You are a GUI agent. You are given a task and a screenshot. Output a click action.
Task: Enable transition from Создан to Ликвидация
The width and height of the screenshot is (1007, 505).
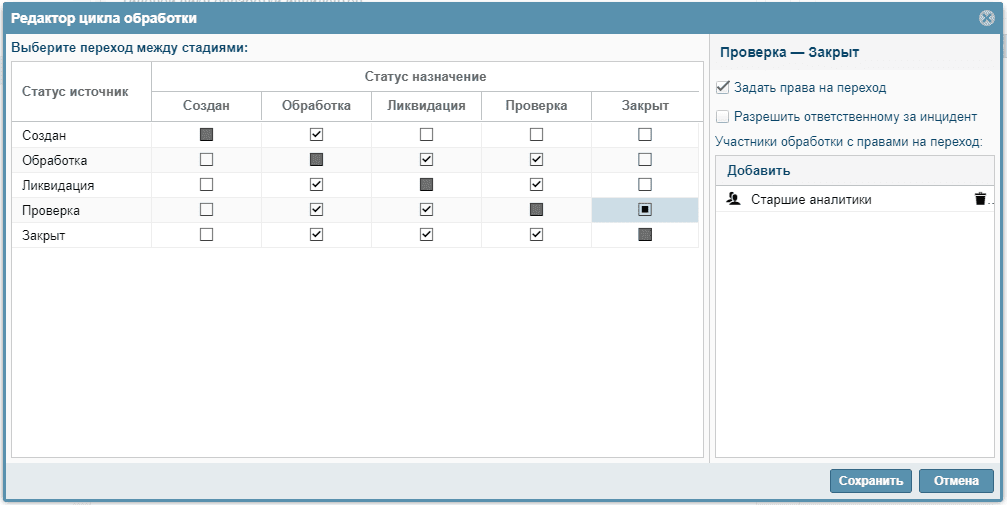pyautogui.click(x=426, y=134)
